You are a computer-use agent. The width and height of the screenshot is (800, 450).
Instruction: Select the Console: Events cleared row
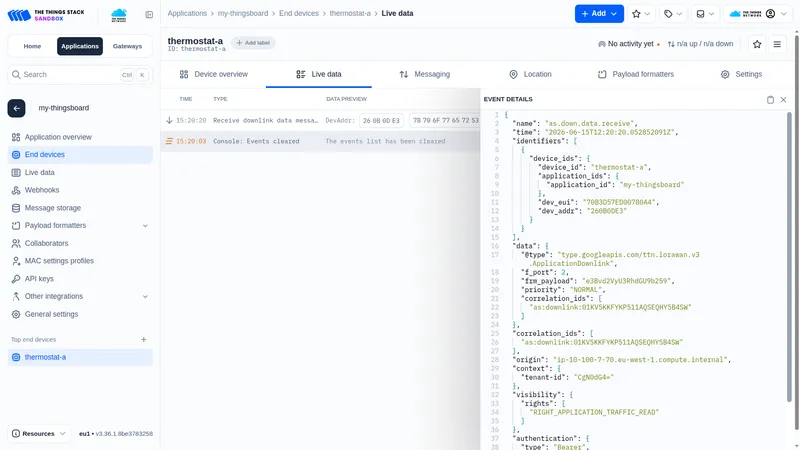pos(320,141)
